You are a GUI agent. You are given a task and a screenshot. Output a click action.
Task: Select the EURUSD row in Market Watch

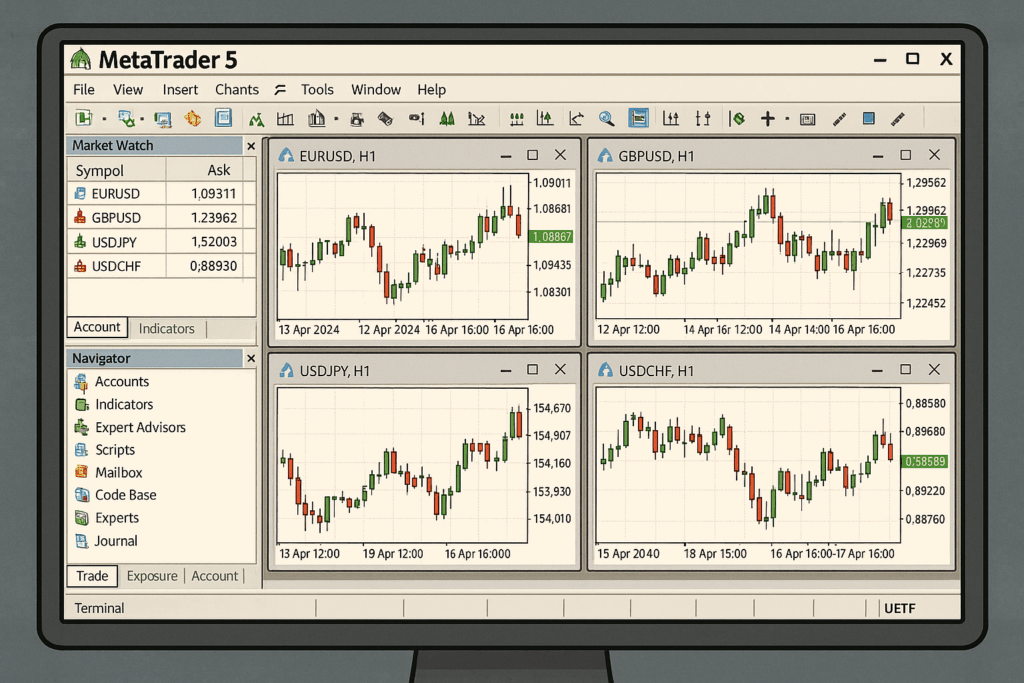(x=161, y=194)
